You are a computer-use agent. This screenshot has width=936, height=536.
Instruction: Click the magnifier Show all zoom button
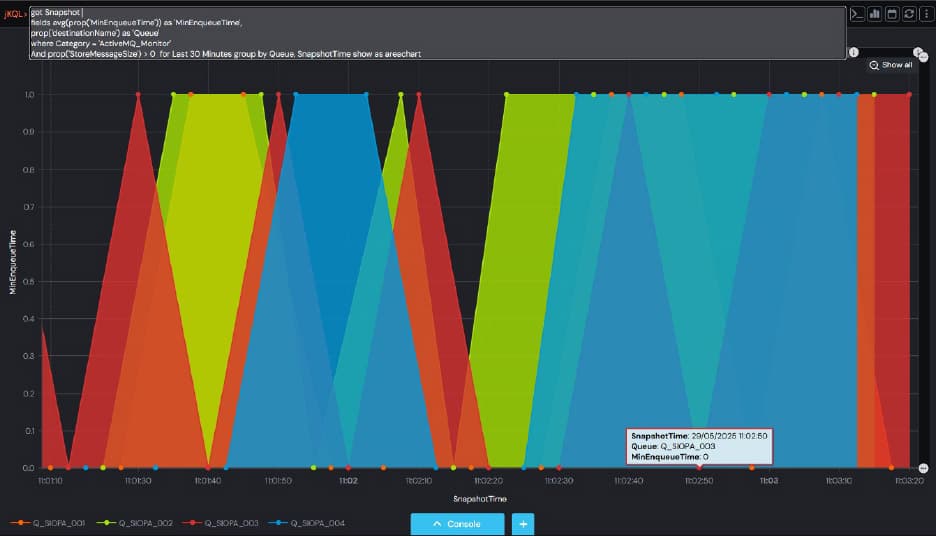pos(890,65)
